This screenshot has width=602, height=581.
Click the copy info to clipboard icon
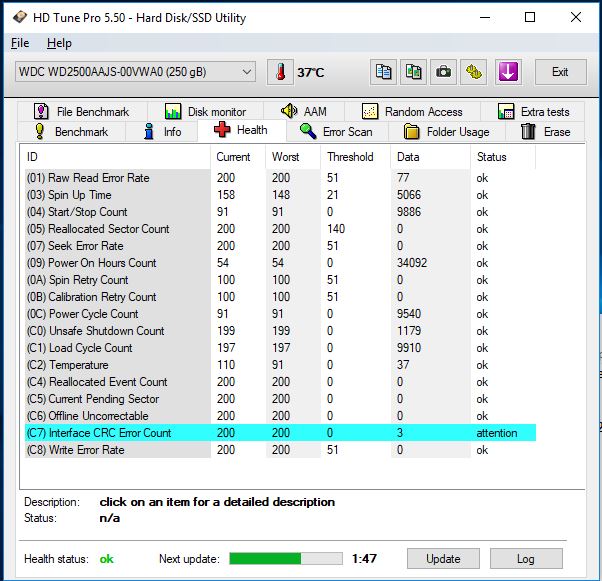[x=383, y=72]
